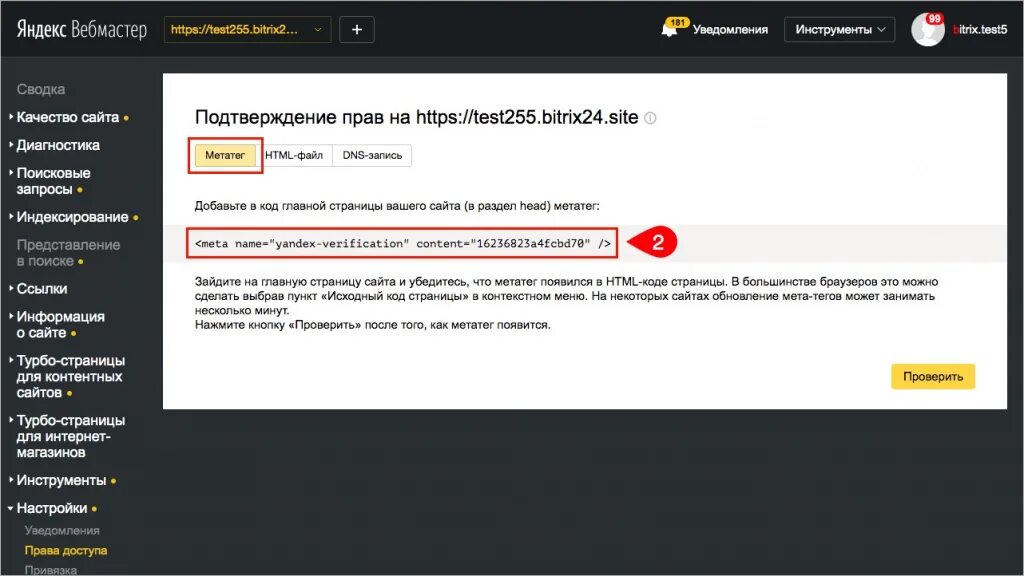Expand Информация о сайте section
Viewport: 1024px width, 576px height.
(61, 325)
